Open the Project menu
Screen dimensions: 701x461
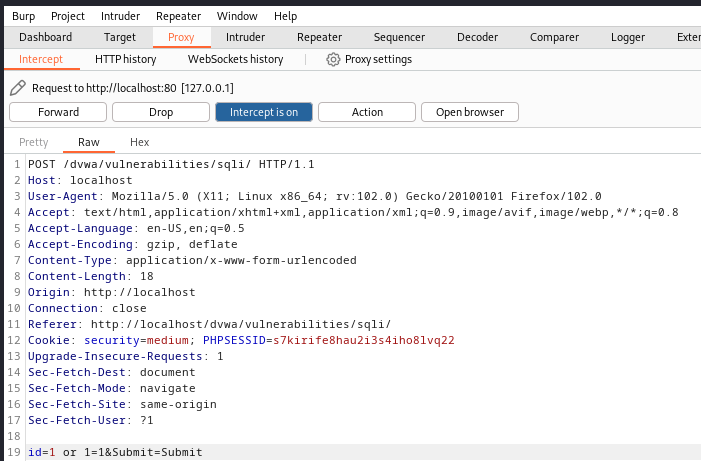coord(68,16)
